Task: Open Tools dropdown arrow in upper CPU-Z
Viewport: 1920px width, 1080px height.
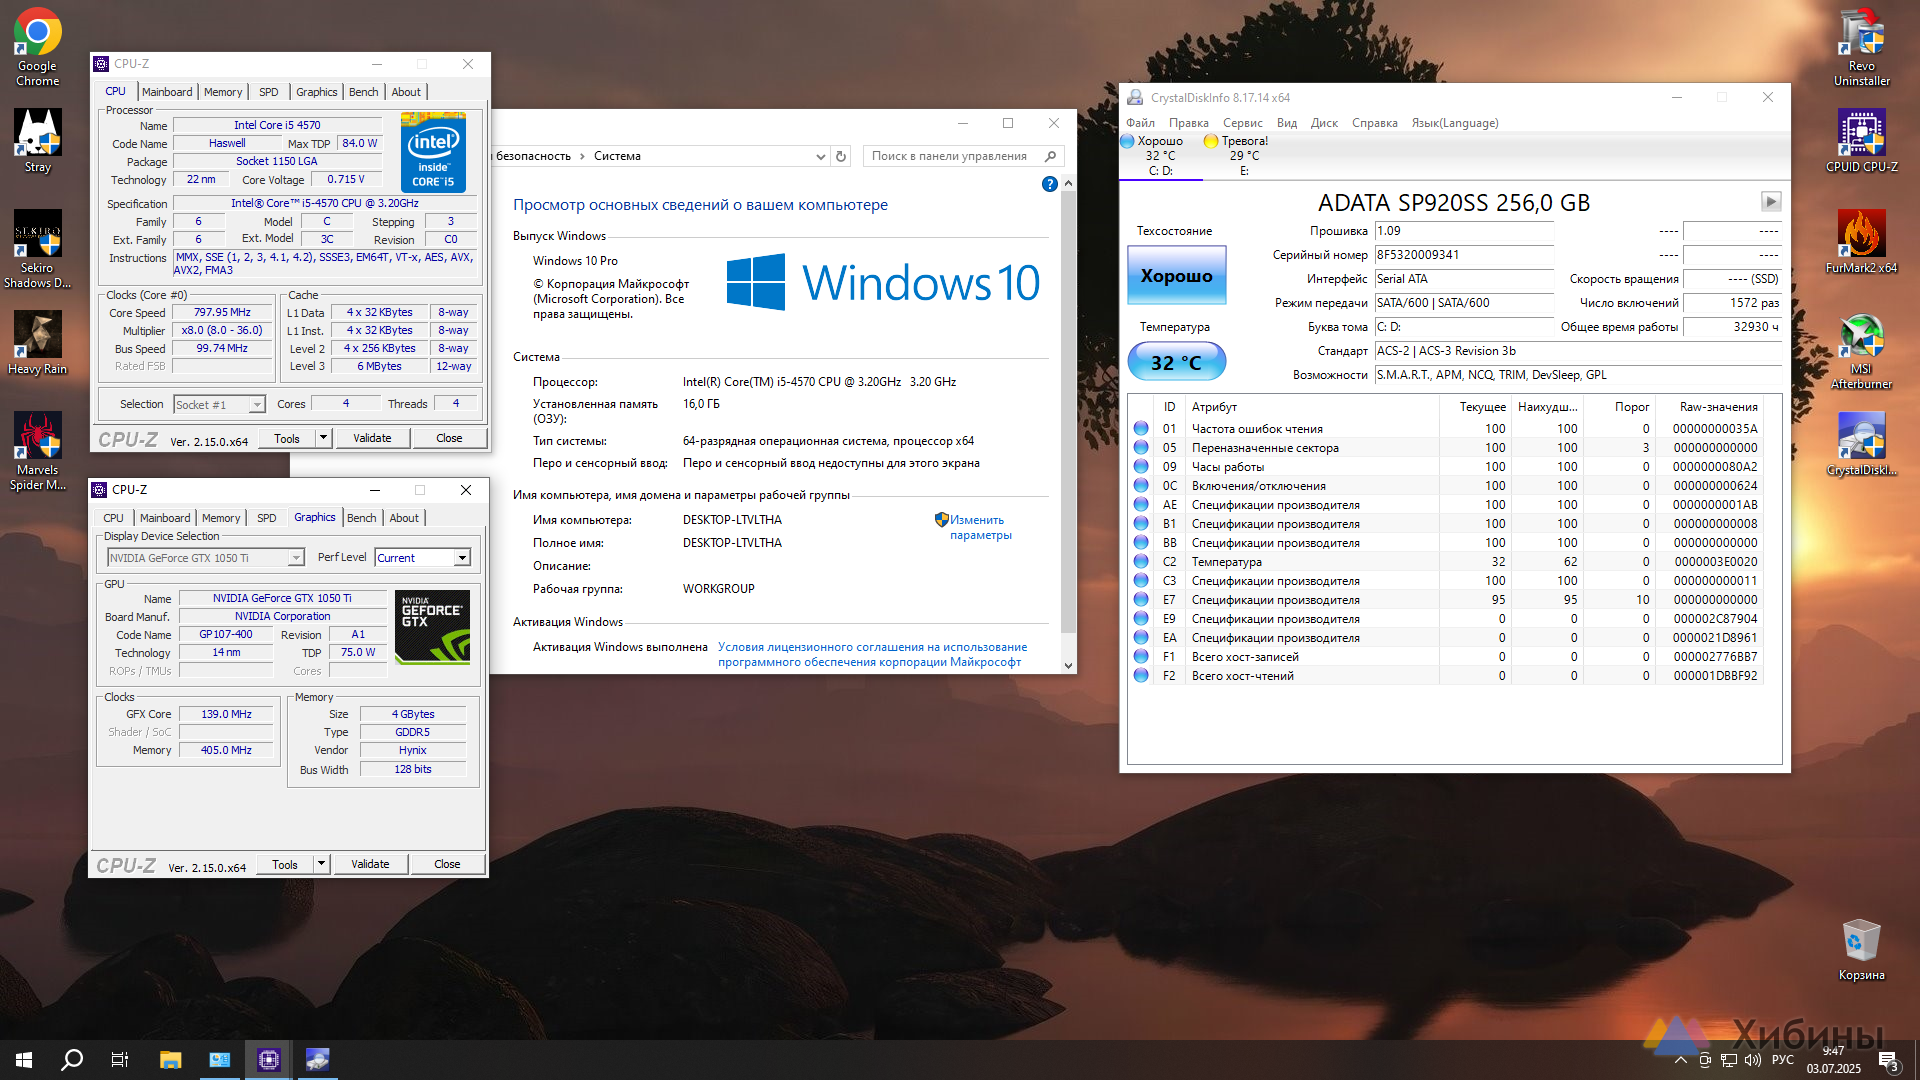Action: coord(323,438)
